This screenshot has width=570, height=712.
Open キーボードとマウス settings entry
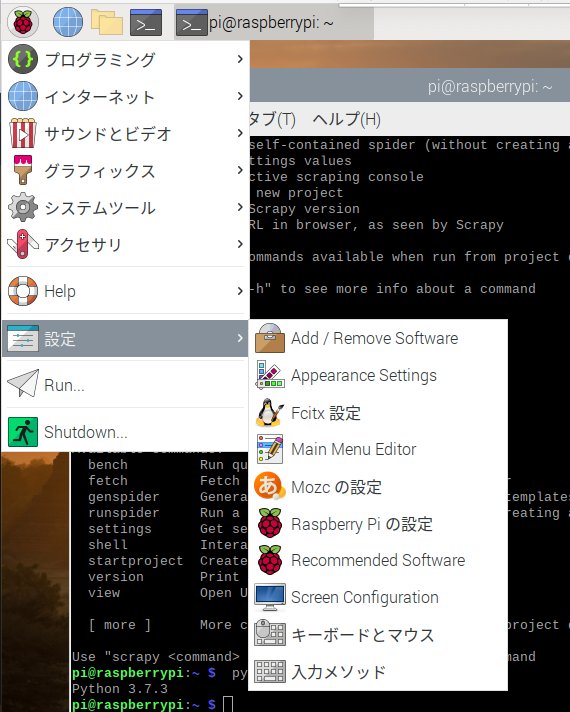[378, 634]
